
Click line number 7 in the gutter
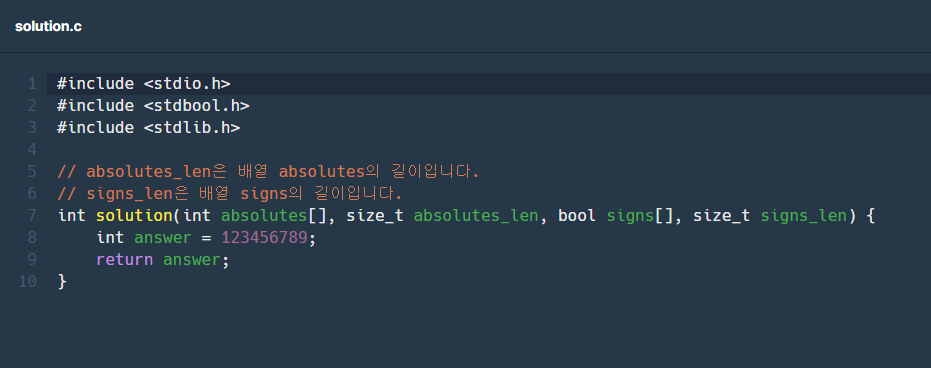tap(32, 215)
